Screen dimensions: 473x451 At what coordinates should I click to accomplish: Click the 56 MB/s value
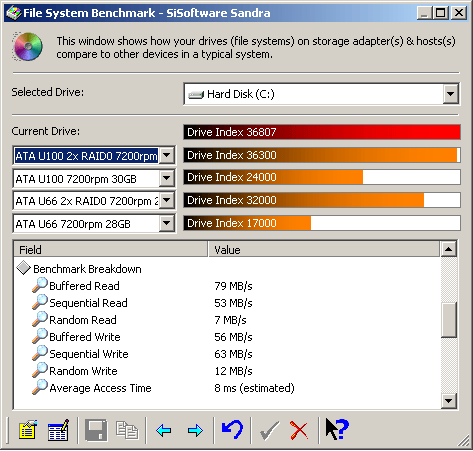[x=233, y=337]
